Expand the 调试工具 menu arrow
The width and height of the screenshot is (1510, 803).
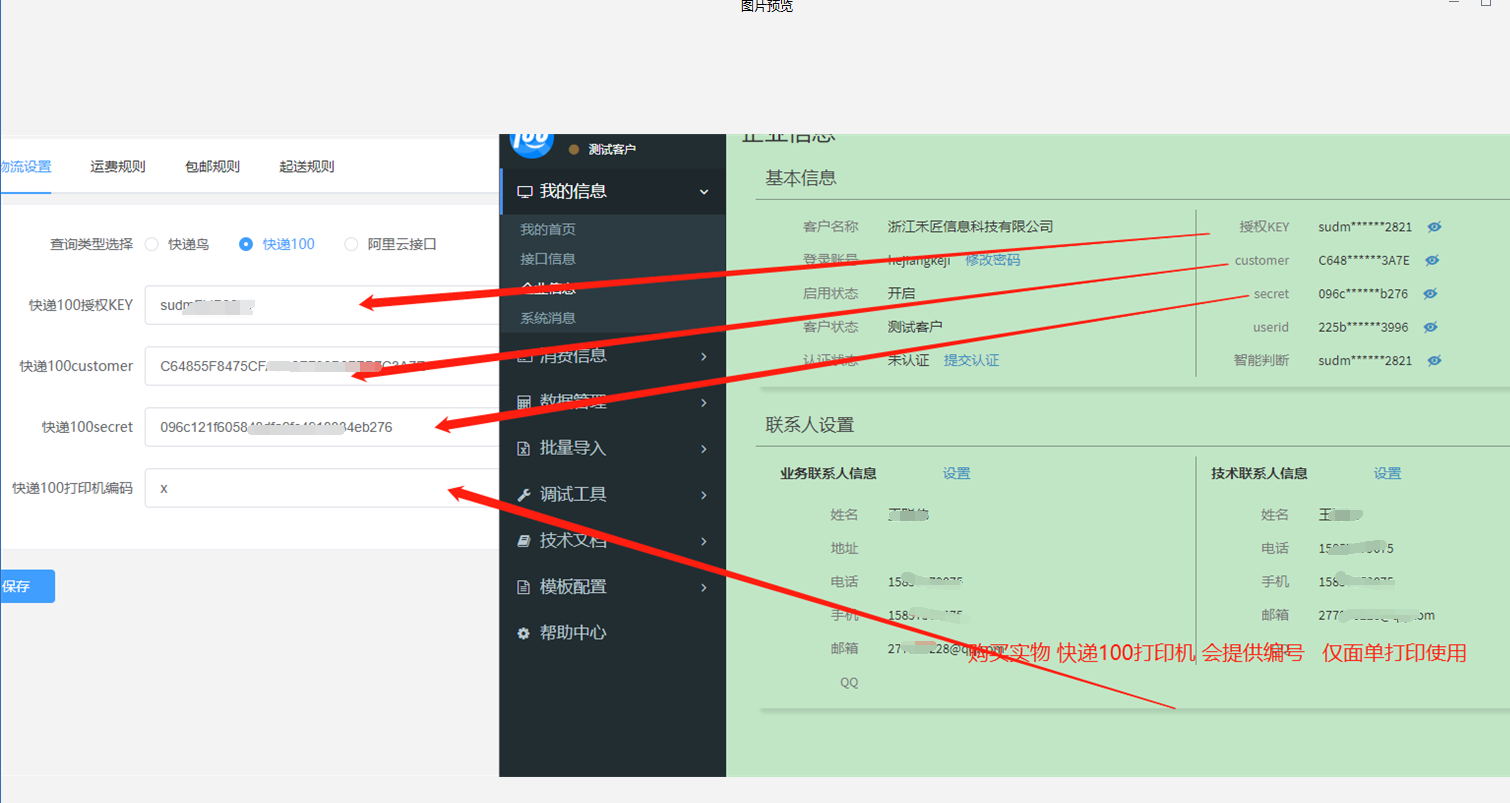pos(704,494)
